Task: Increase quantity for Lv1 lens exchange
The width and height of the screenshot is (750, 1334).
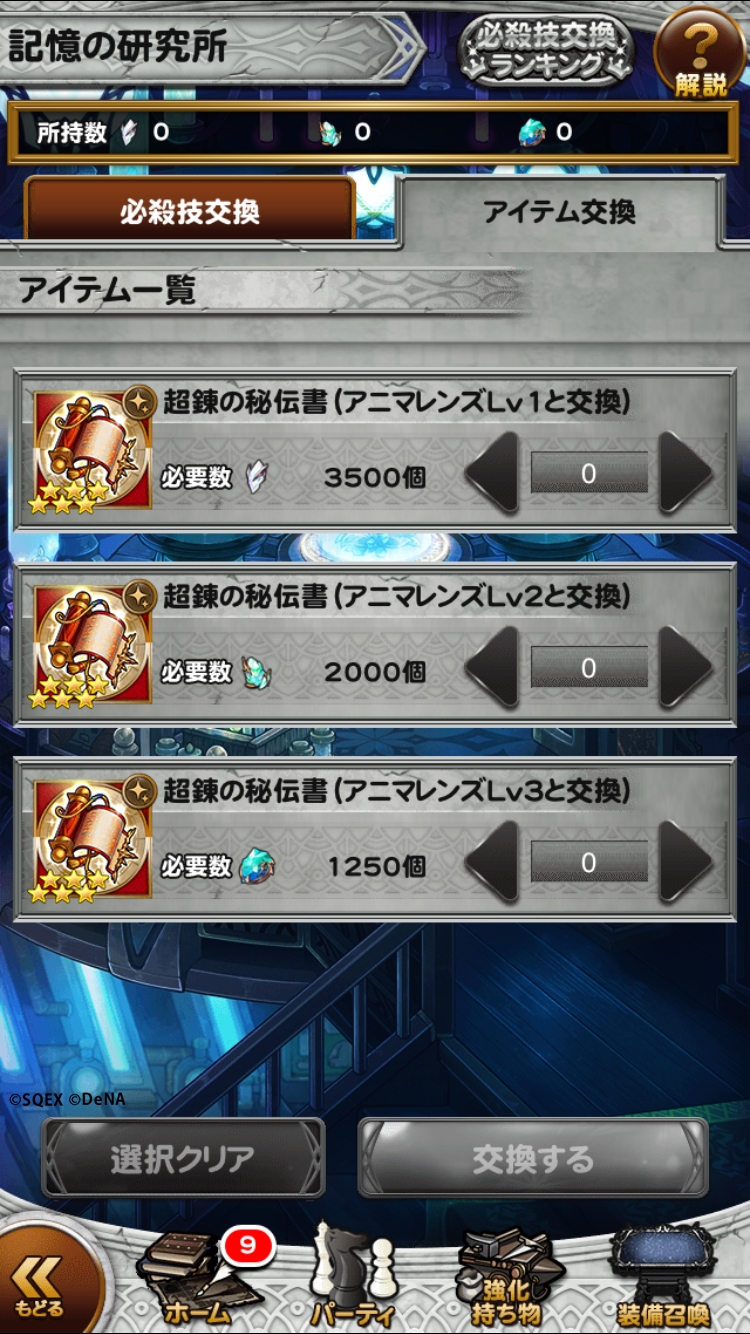Action: pyautogui.click(x=685, y=473)
